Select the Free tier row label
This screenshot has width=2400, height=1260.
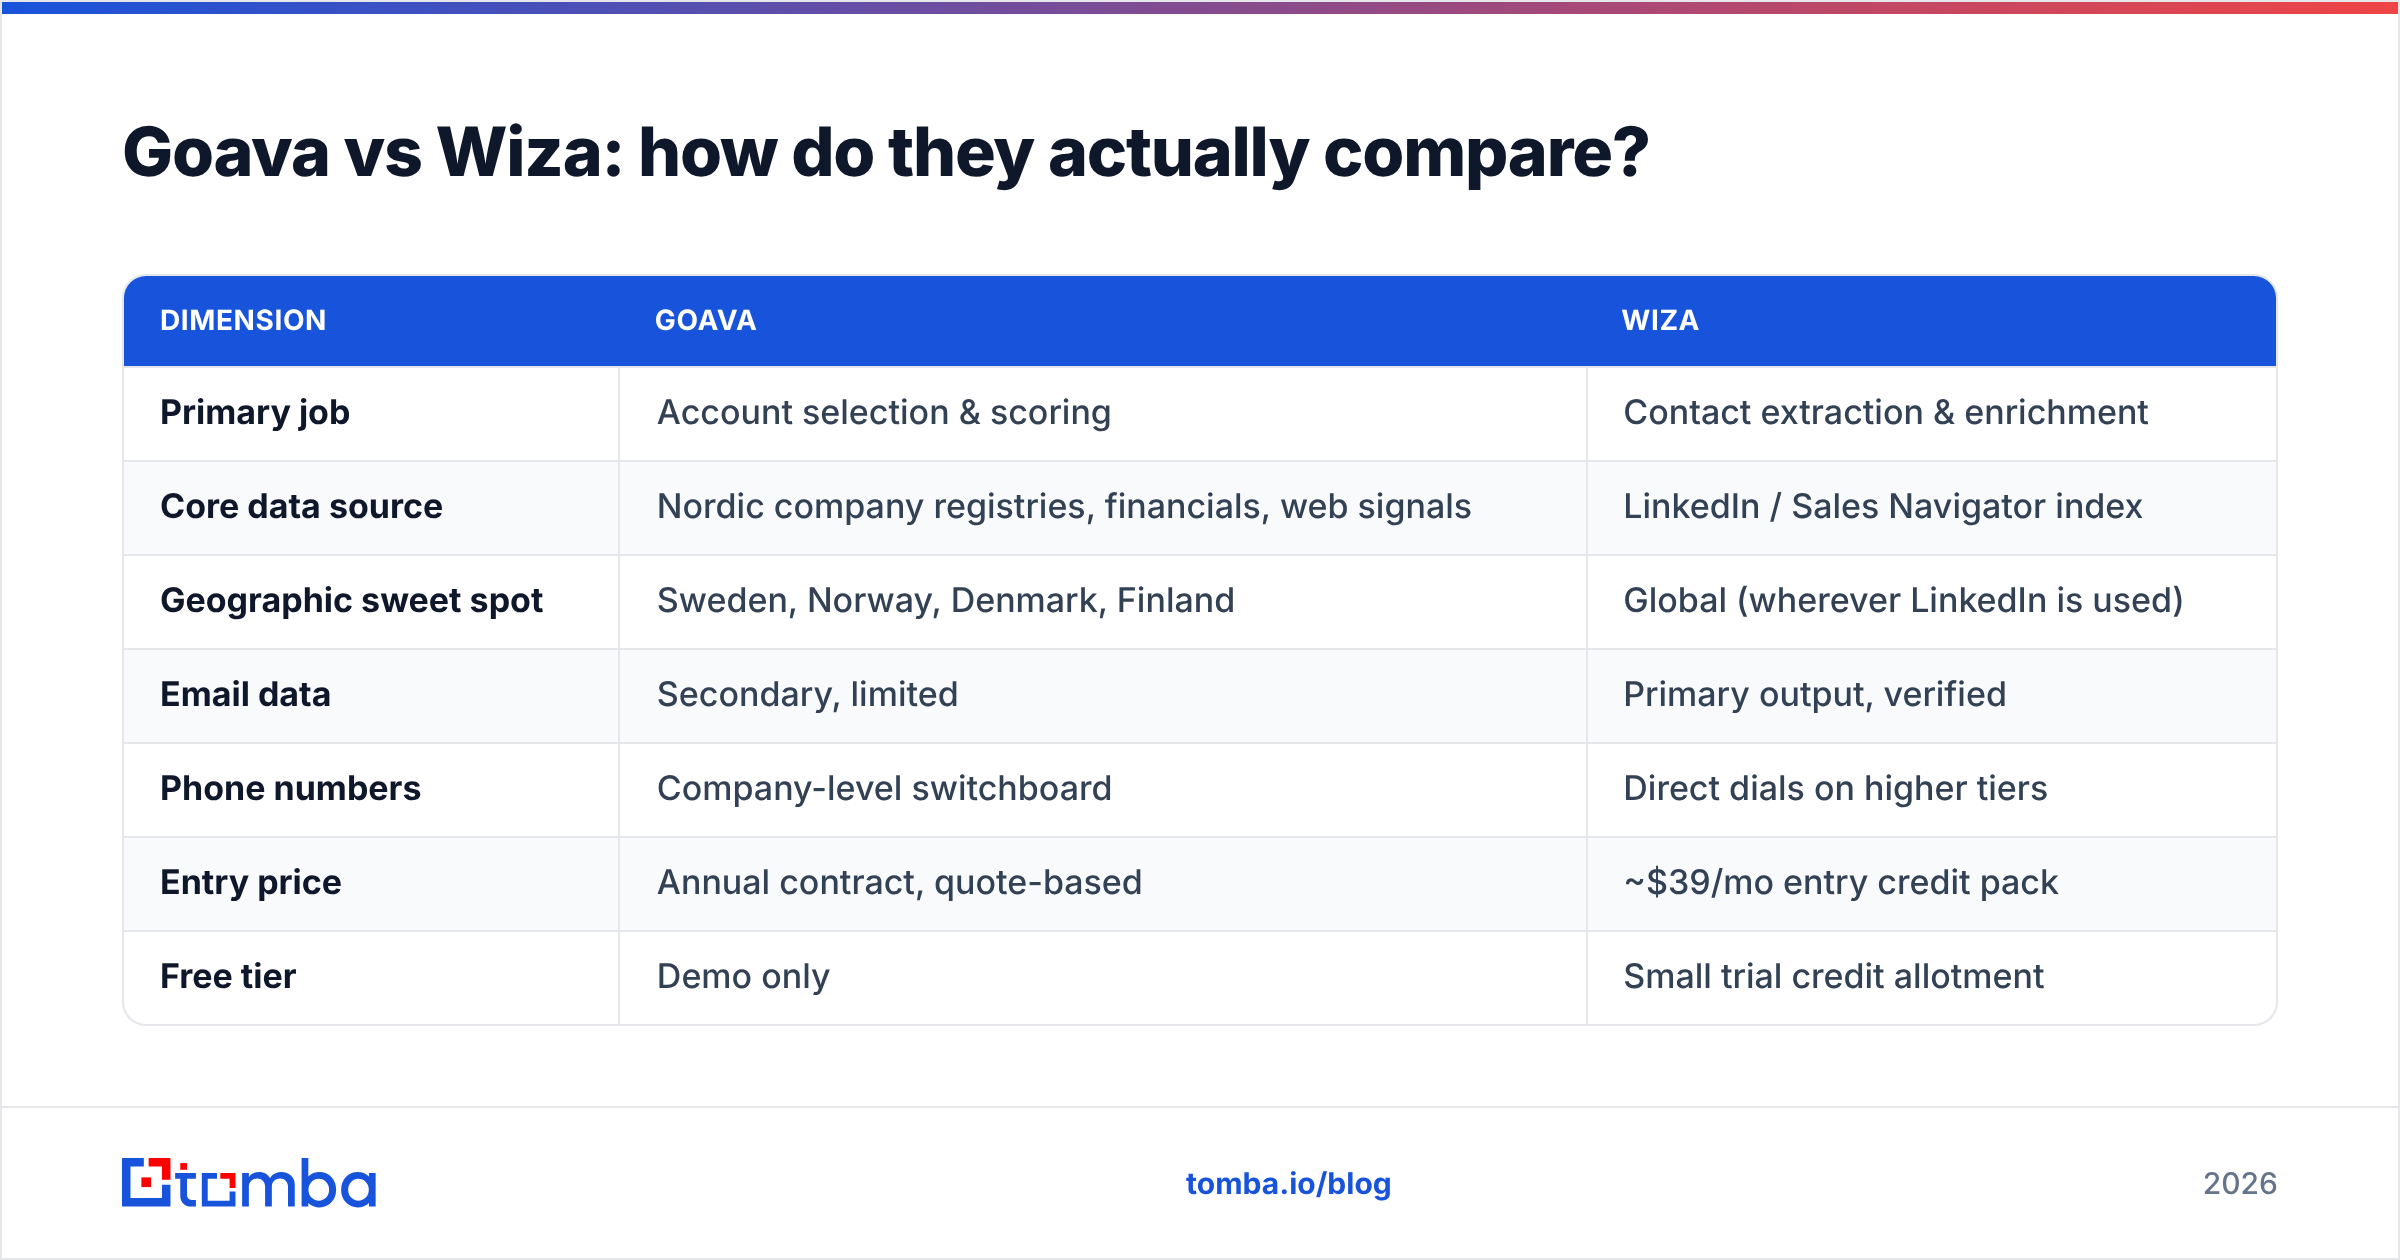[x=228, y=976]
